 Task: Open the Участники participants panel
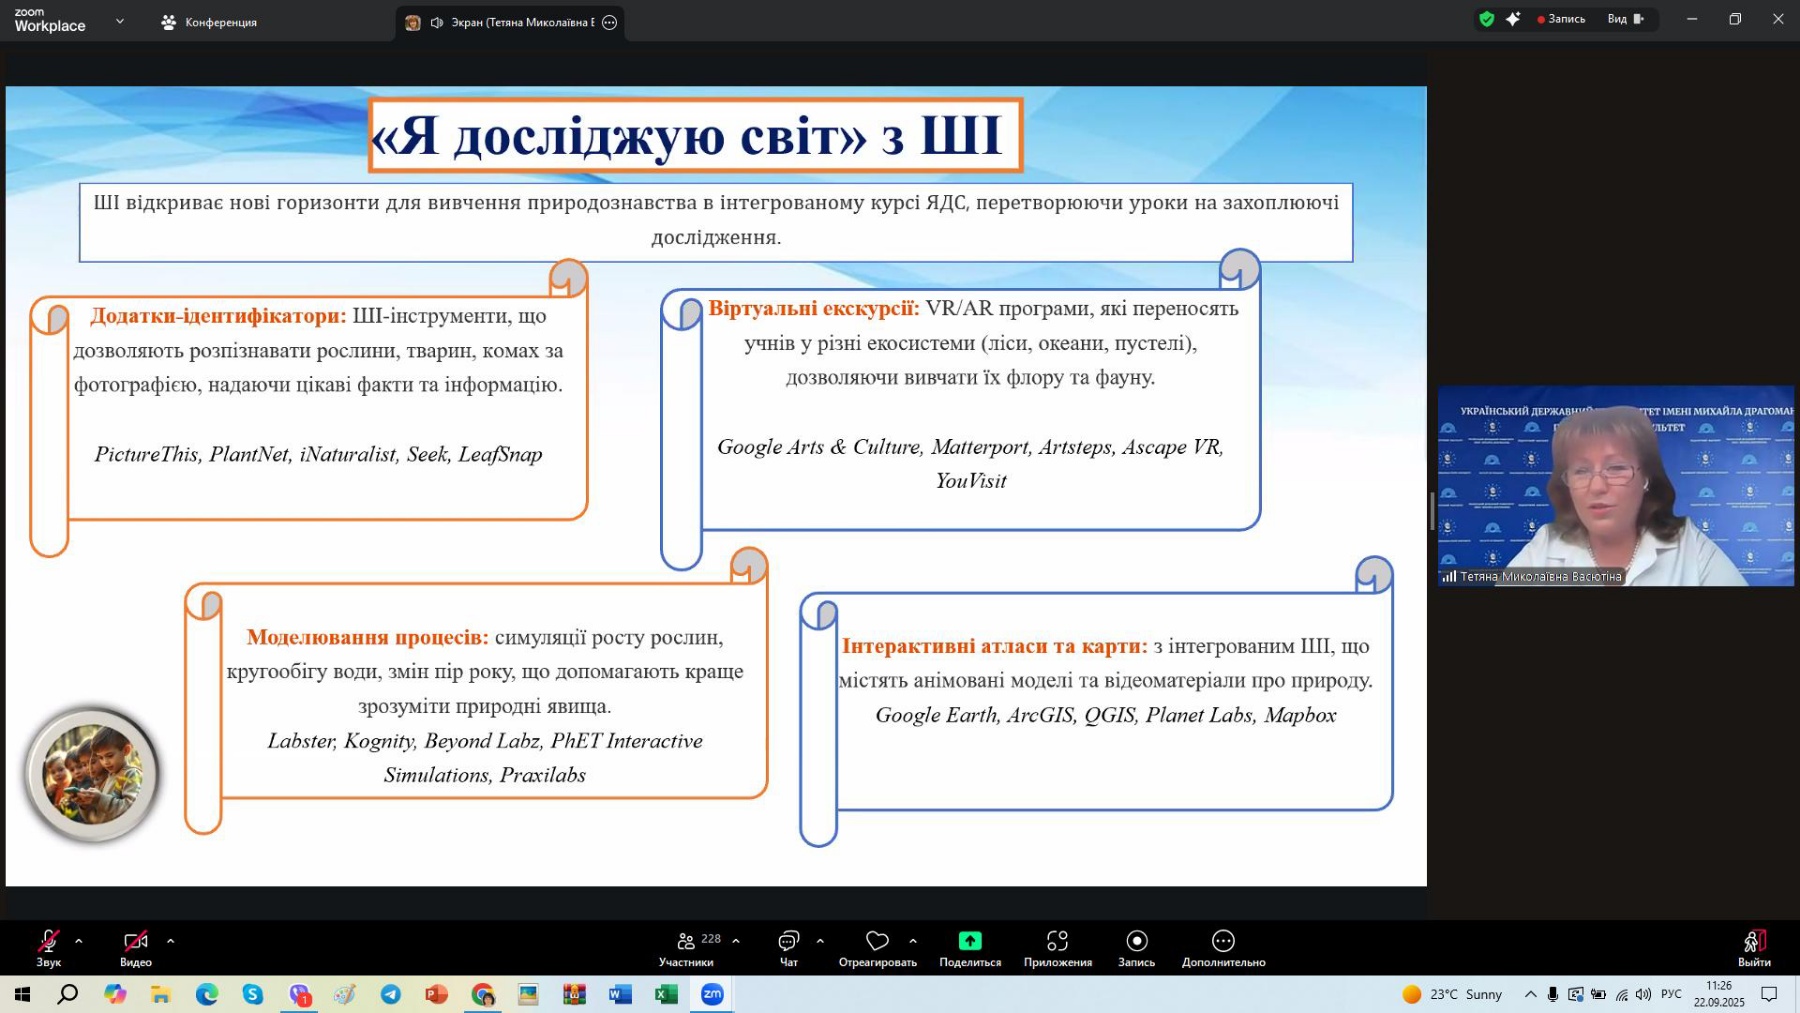coord(687,947)
